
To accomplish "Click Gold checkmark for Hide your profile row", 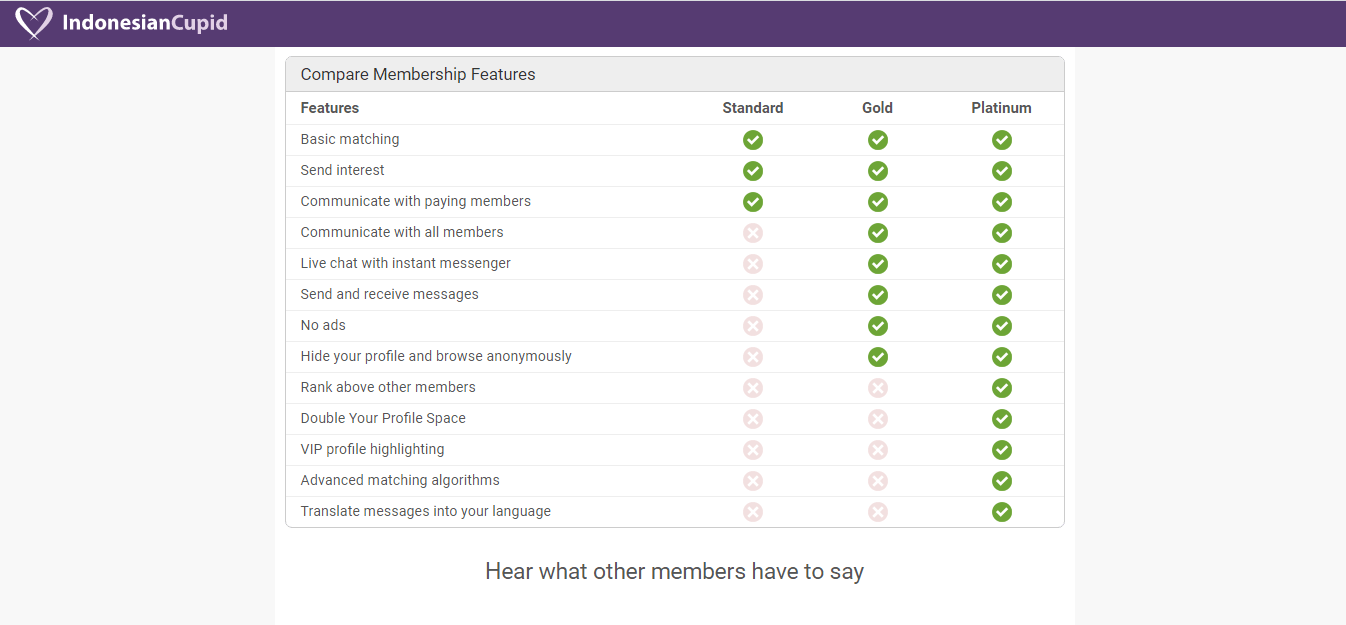I will [x=878, y=357].
